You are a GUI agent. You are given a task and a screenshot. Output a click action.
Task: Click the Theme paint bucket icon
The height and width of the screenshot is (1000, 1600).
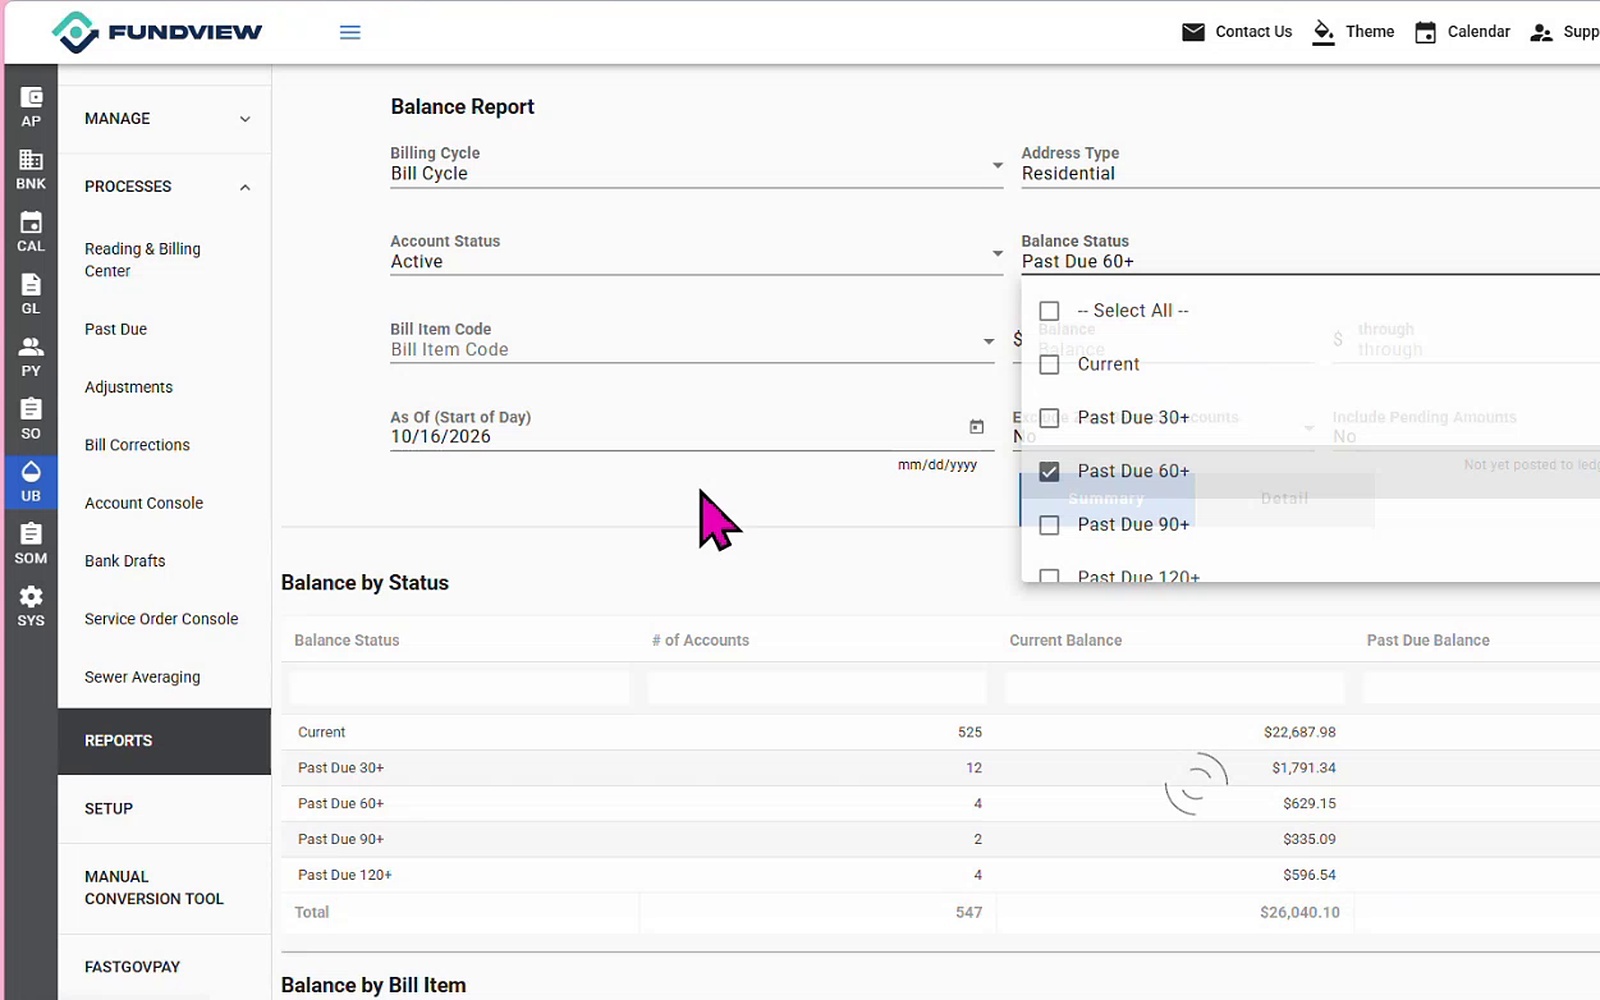[x=1323, y=32]
